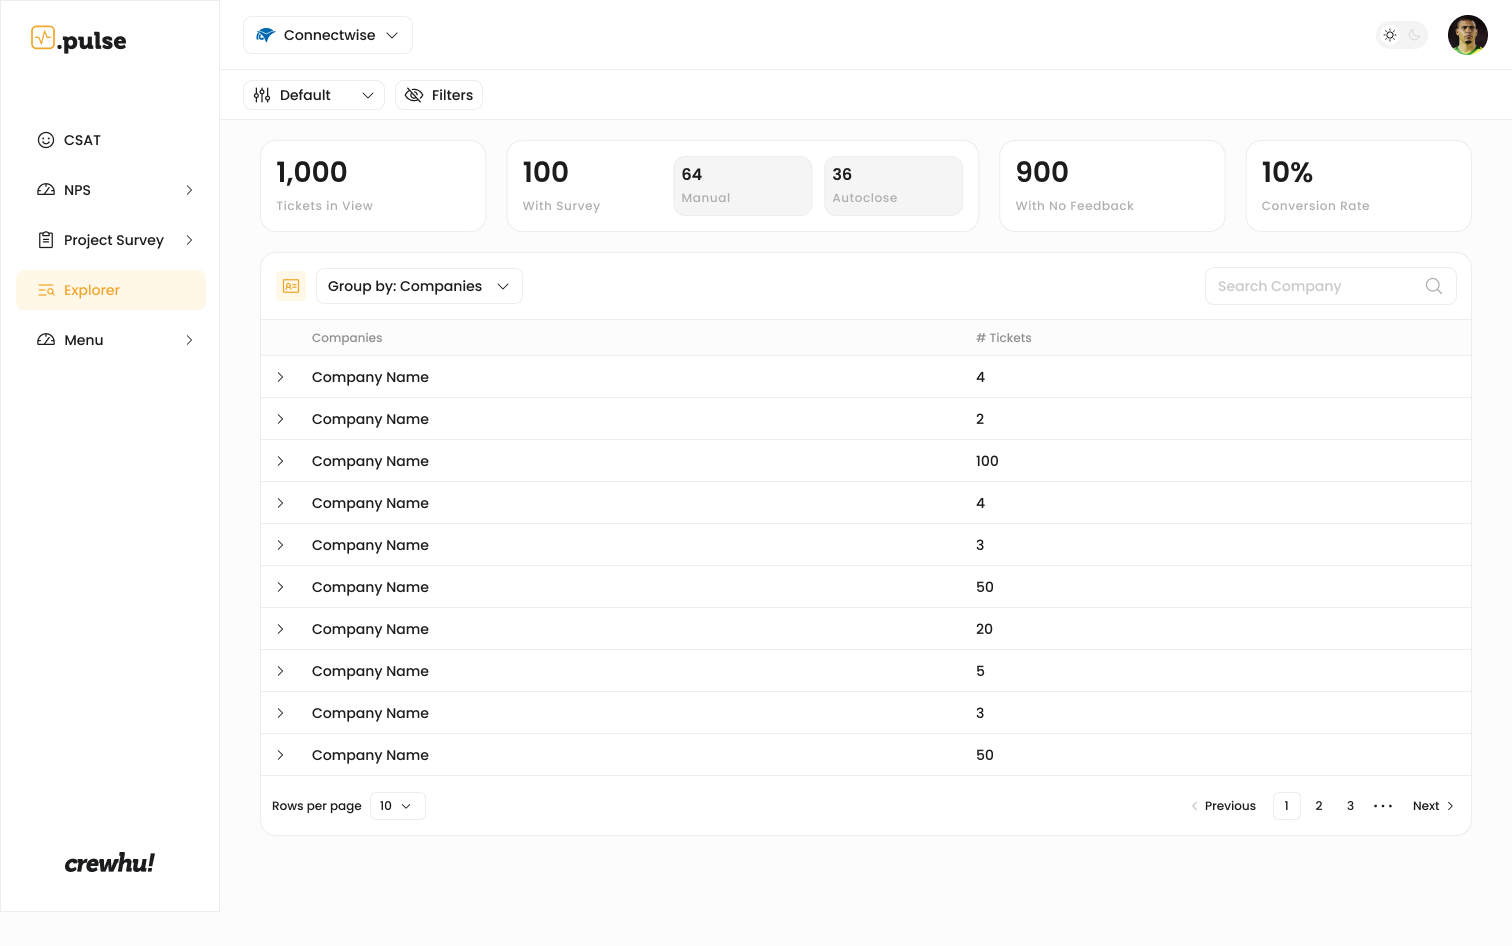Jump to page 2
The height and width of the screenshot is (946, 1512).
coord(1319,806)
